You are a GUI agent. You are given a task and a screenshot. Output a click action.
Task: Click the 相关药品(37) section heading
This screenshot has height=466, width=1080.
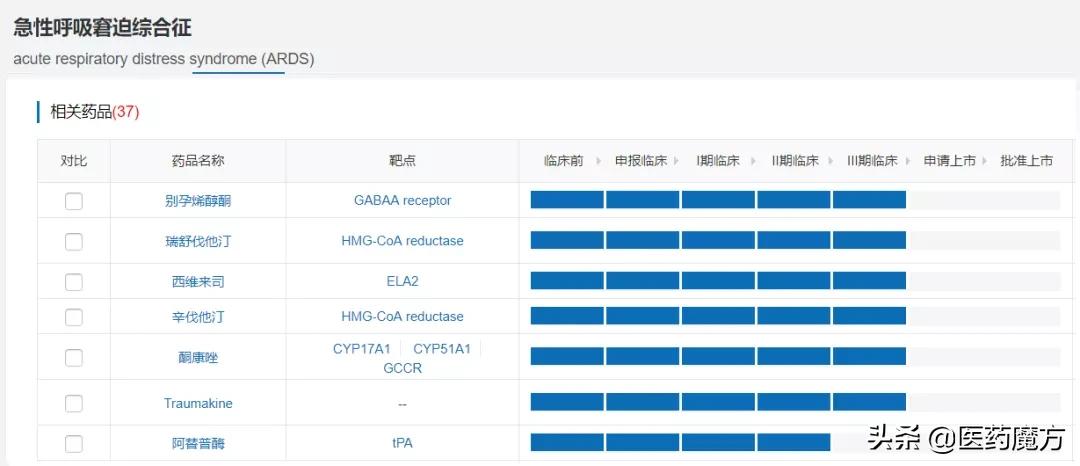[x=94, y=112]
